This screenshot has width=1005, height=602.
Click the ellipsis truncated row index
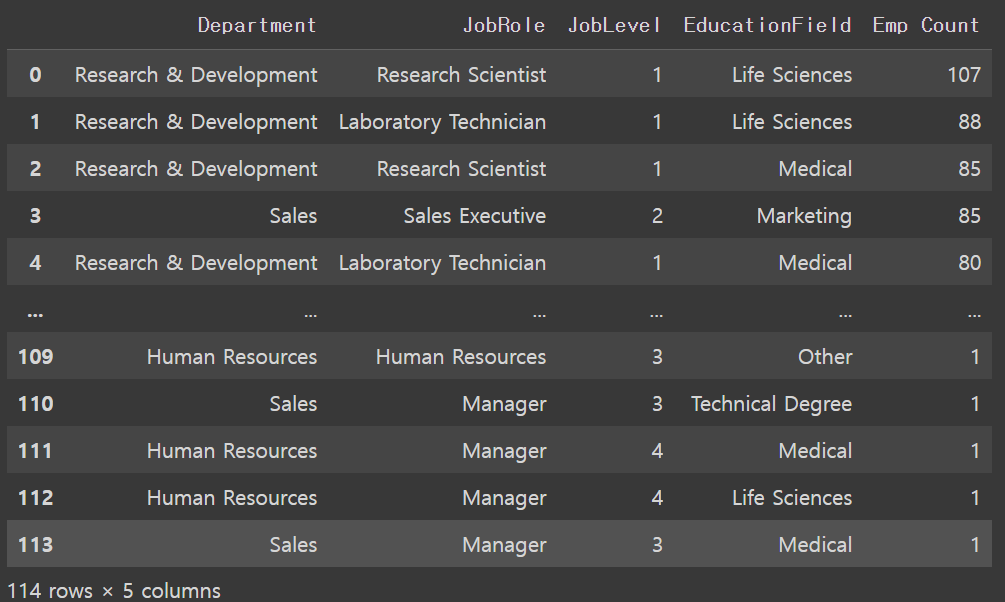35,314
